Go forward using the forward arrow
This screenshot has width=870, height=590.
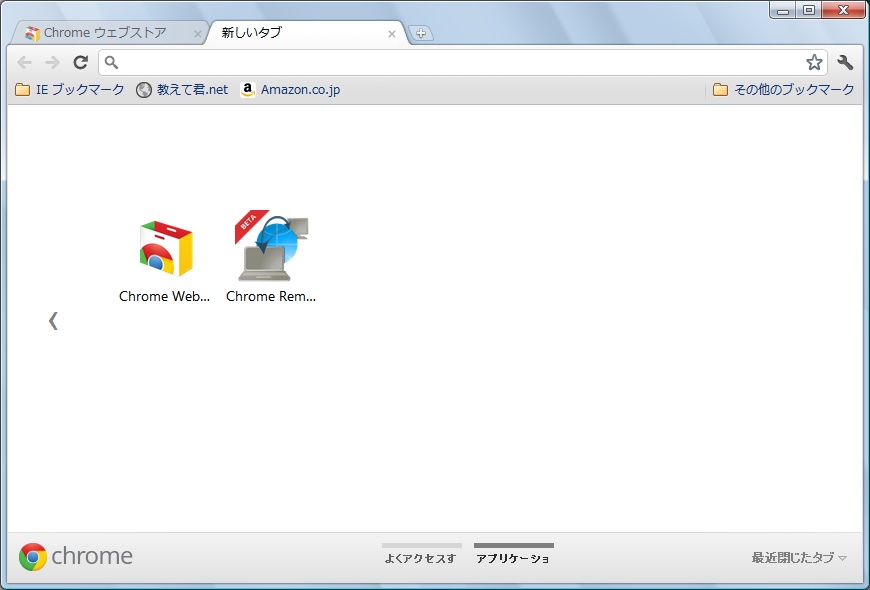(x=52, y=62)
